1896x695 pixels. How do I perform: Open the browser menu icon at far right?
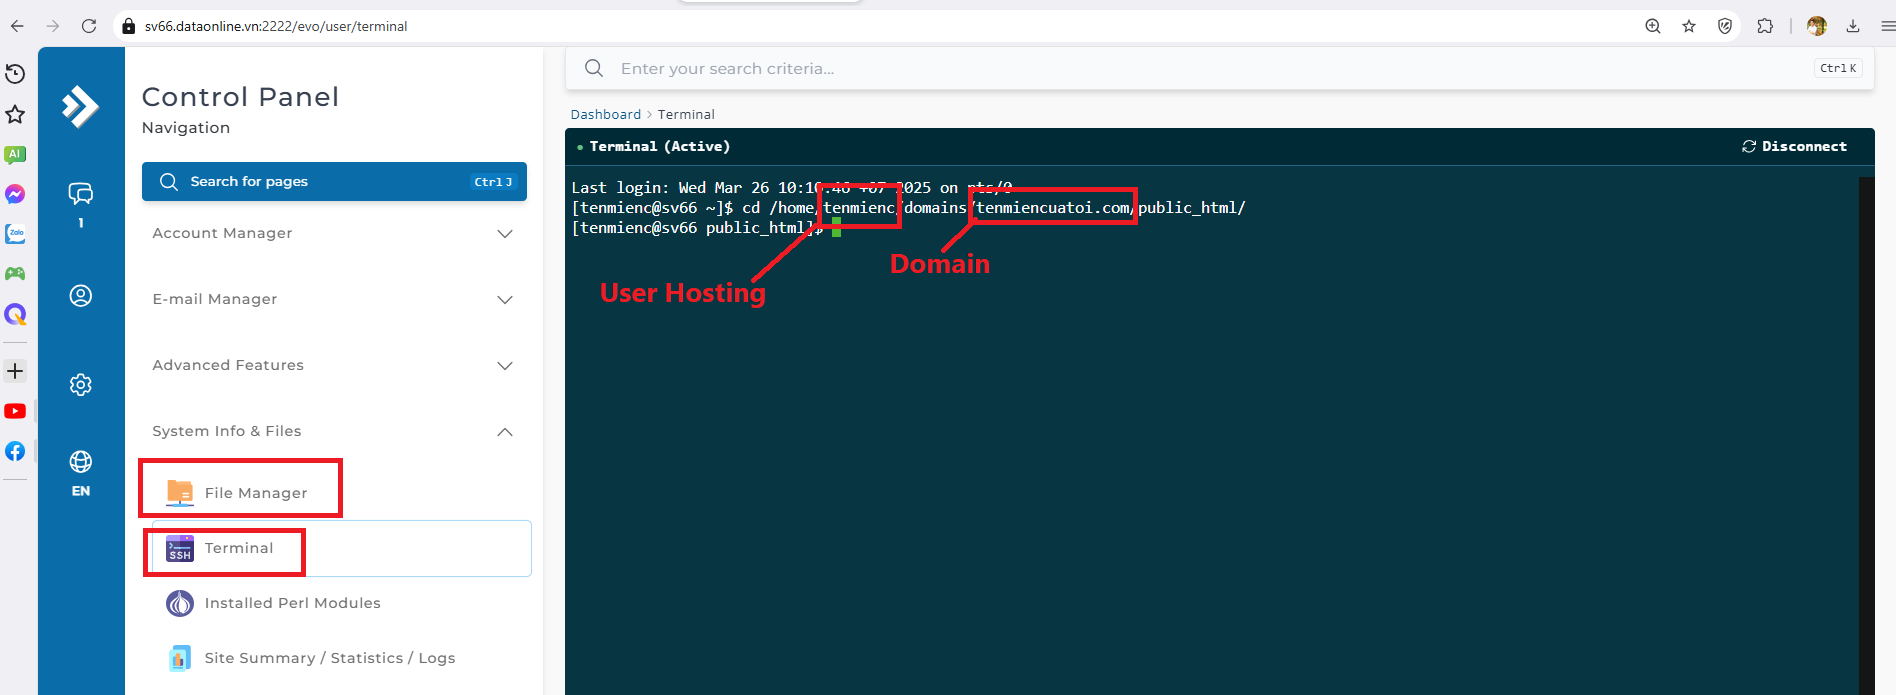(x=1887, y=26)
